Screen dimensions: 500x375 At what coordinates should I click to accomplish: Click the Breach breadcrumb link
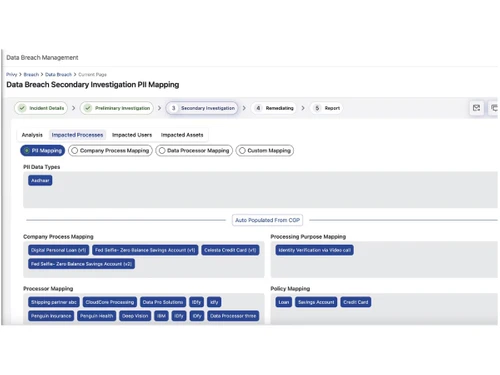(x=31, y=74)
